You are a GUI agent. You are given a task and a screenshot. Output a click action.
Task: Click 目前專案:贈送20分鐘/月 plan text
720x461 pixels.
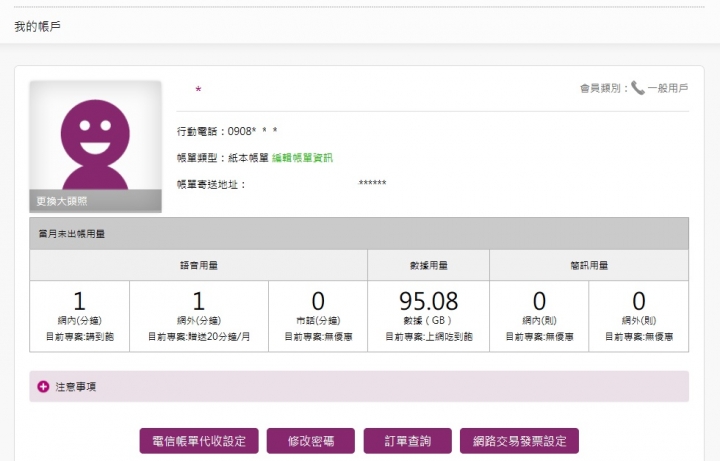click(199, 337)
